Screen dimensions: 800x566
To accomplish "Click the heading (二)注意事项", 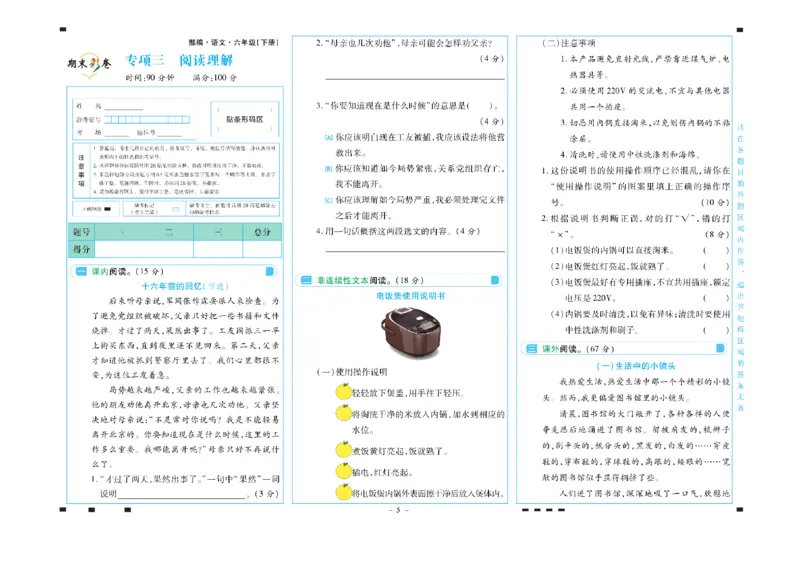I will click(568, 43).
